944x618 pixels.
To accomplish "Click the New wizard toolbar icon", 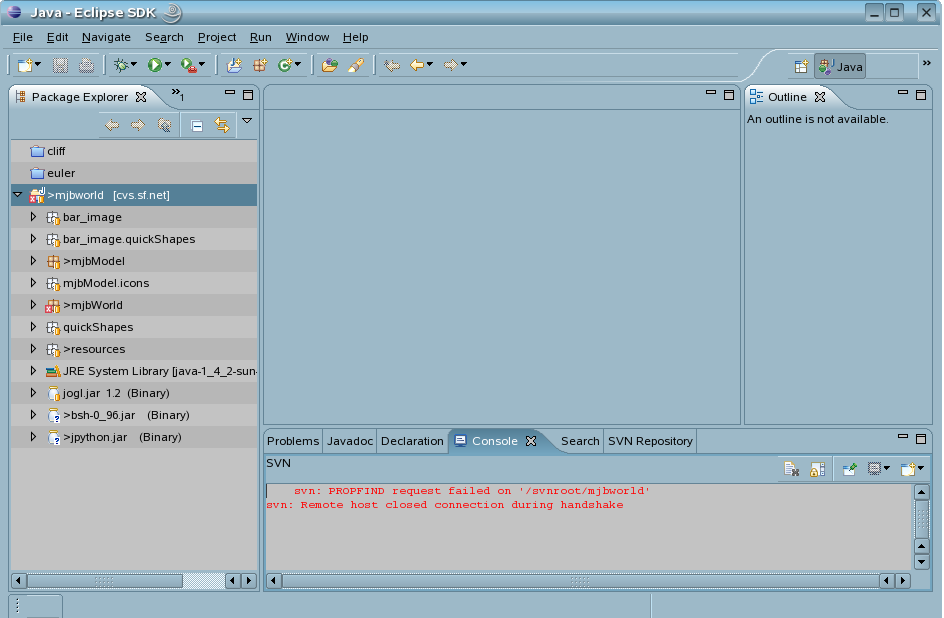I will (x=25, y=65).
